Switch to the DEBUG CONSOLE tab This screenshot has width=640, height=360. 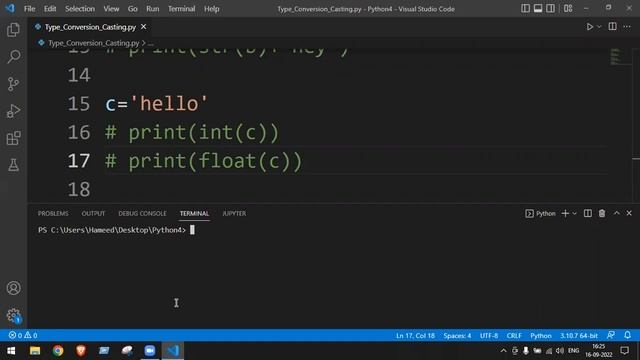pos(142,213)
